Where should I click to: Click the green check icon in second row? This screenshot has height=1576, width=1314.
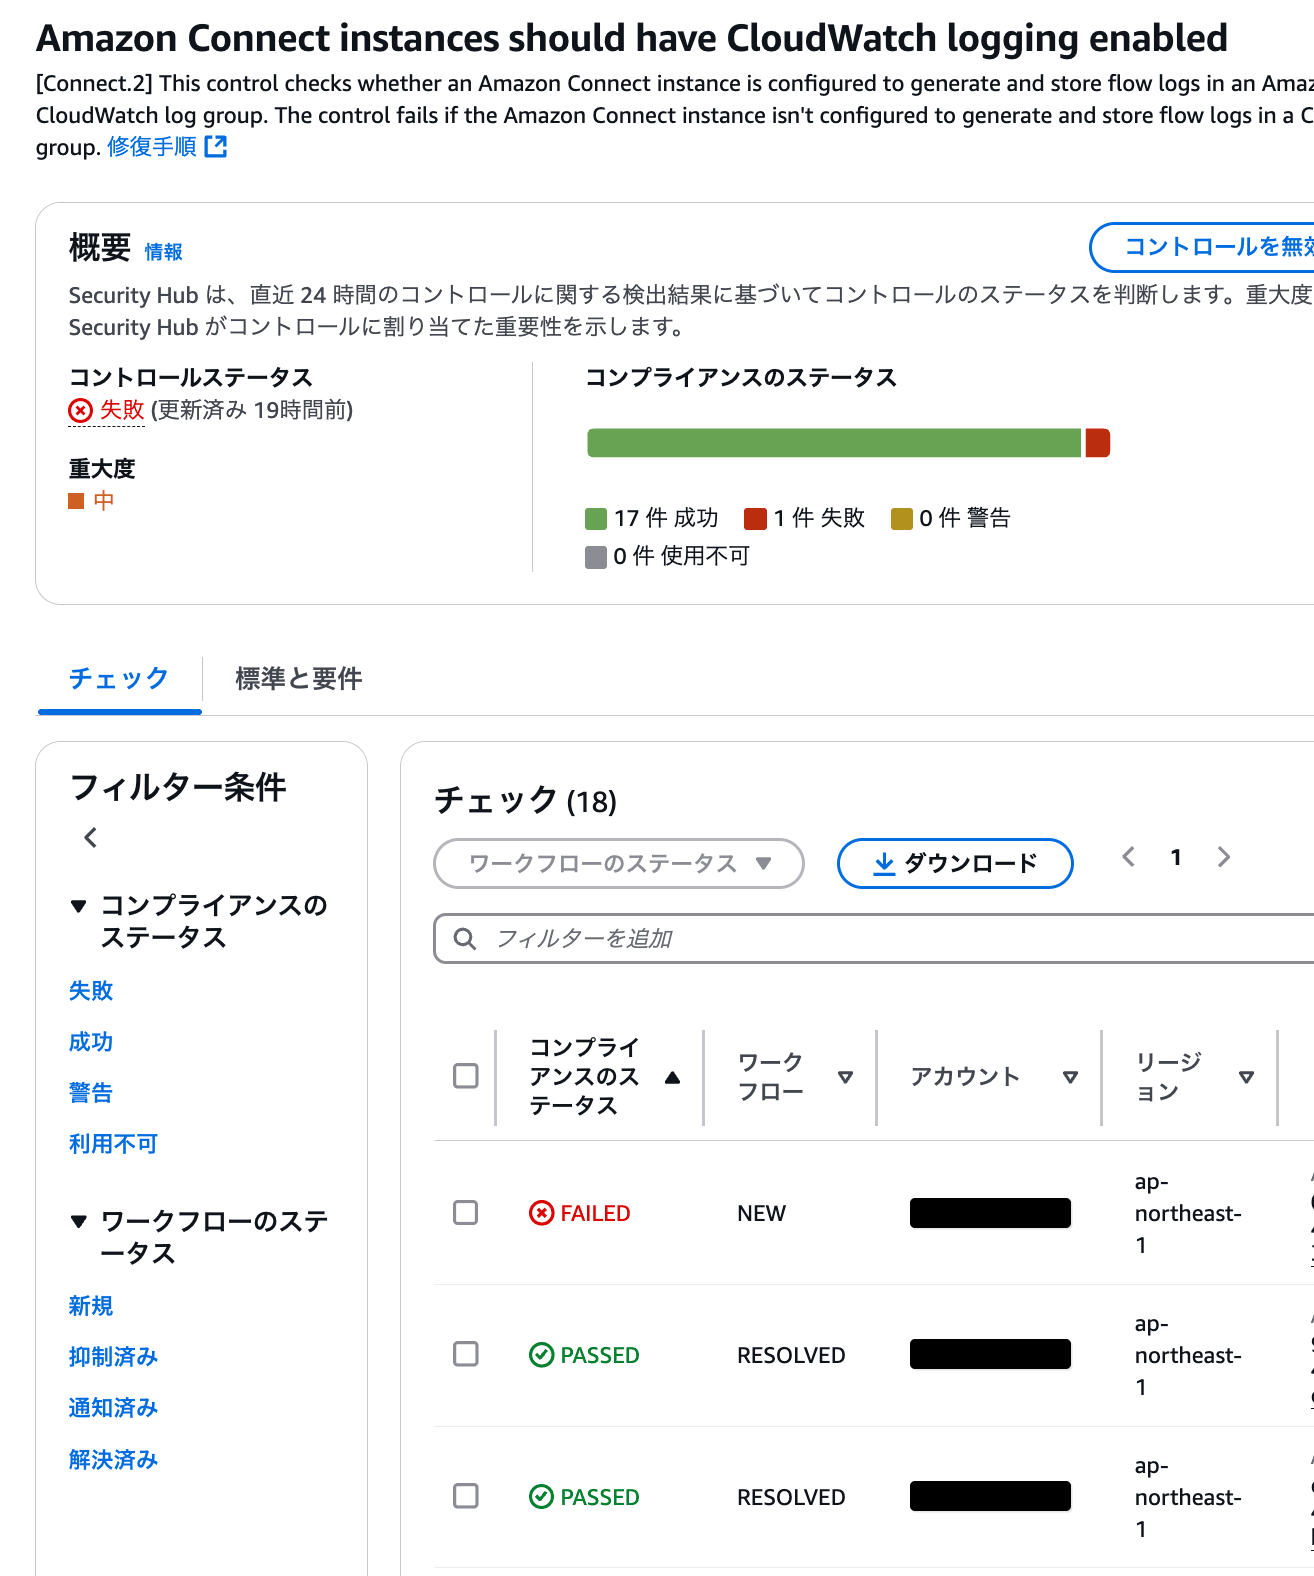pos(541,1355)
